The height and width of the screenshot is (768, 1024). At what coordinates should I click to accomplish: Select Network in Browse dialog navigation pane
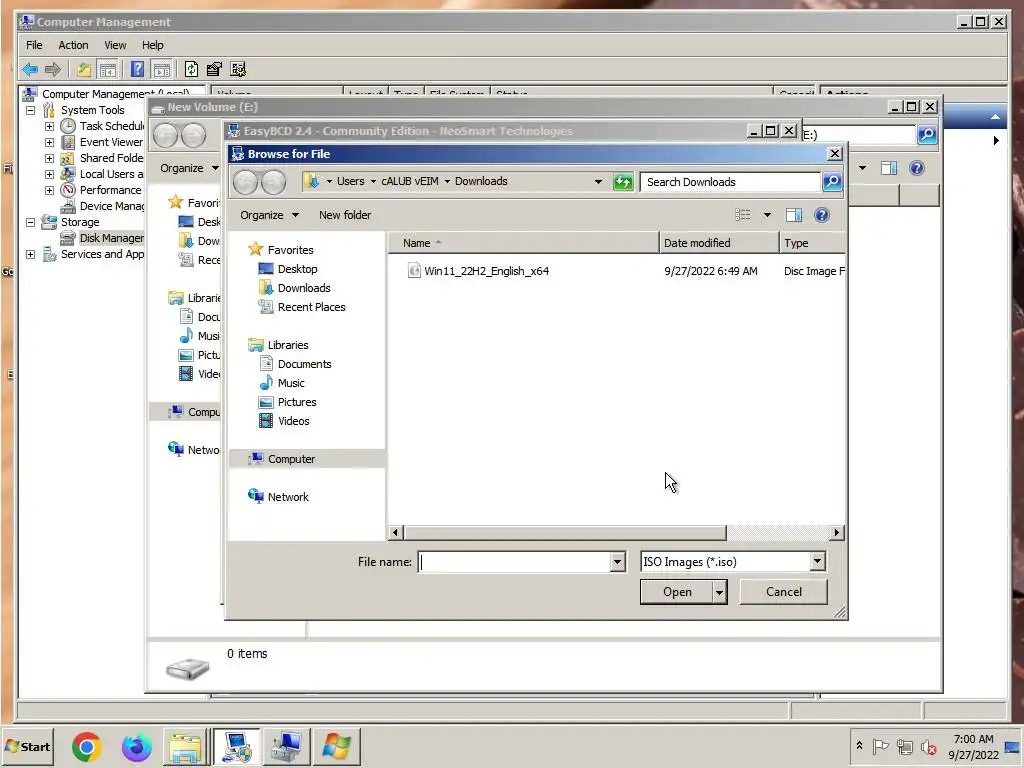point(278,497)
